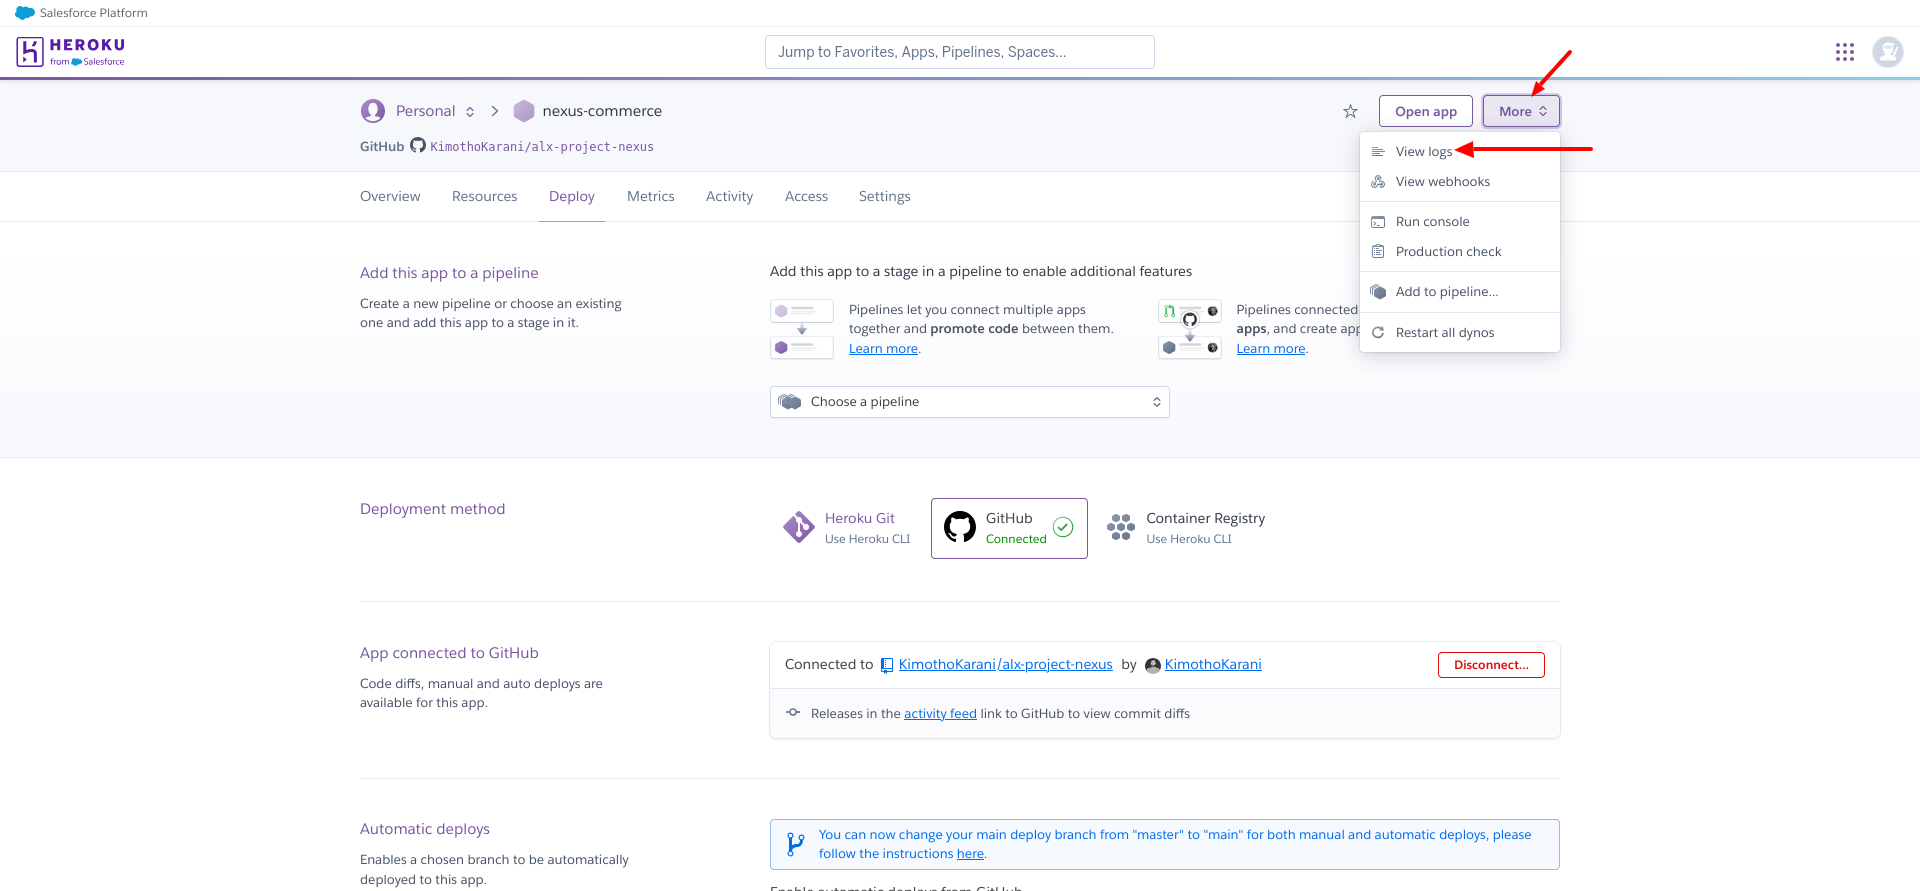The width and height of the screenshot is (1920, 891).
Task: Click the branch icon in the info banner
Action: (795, 844)
